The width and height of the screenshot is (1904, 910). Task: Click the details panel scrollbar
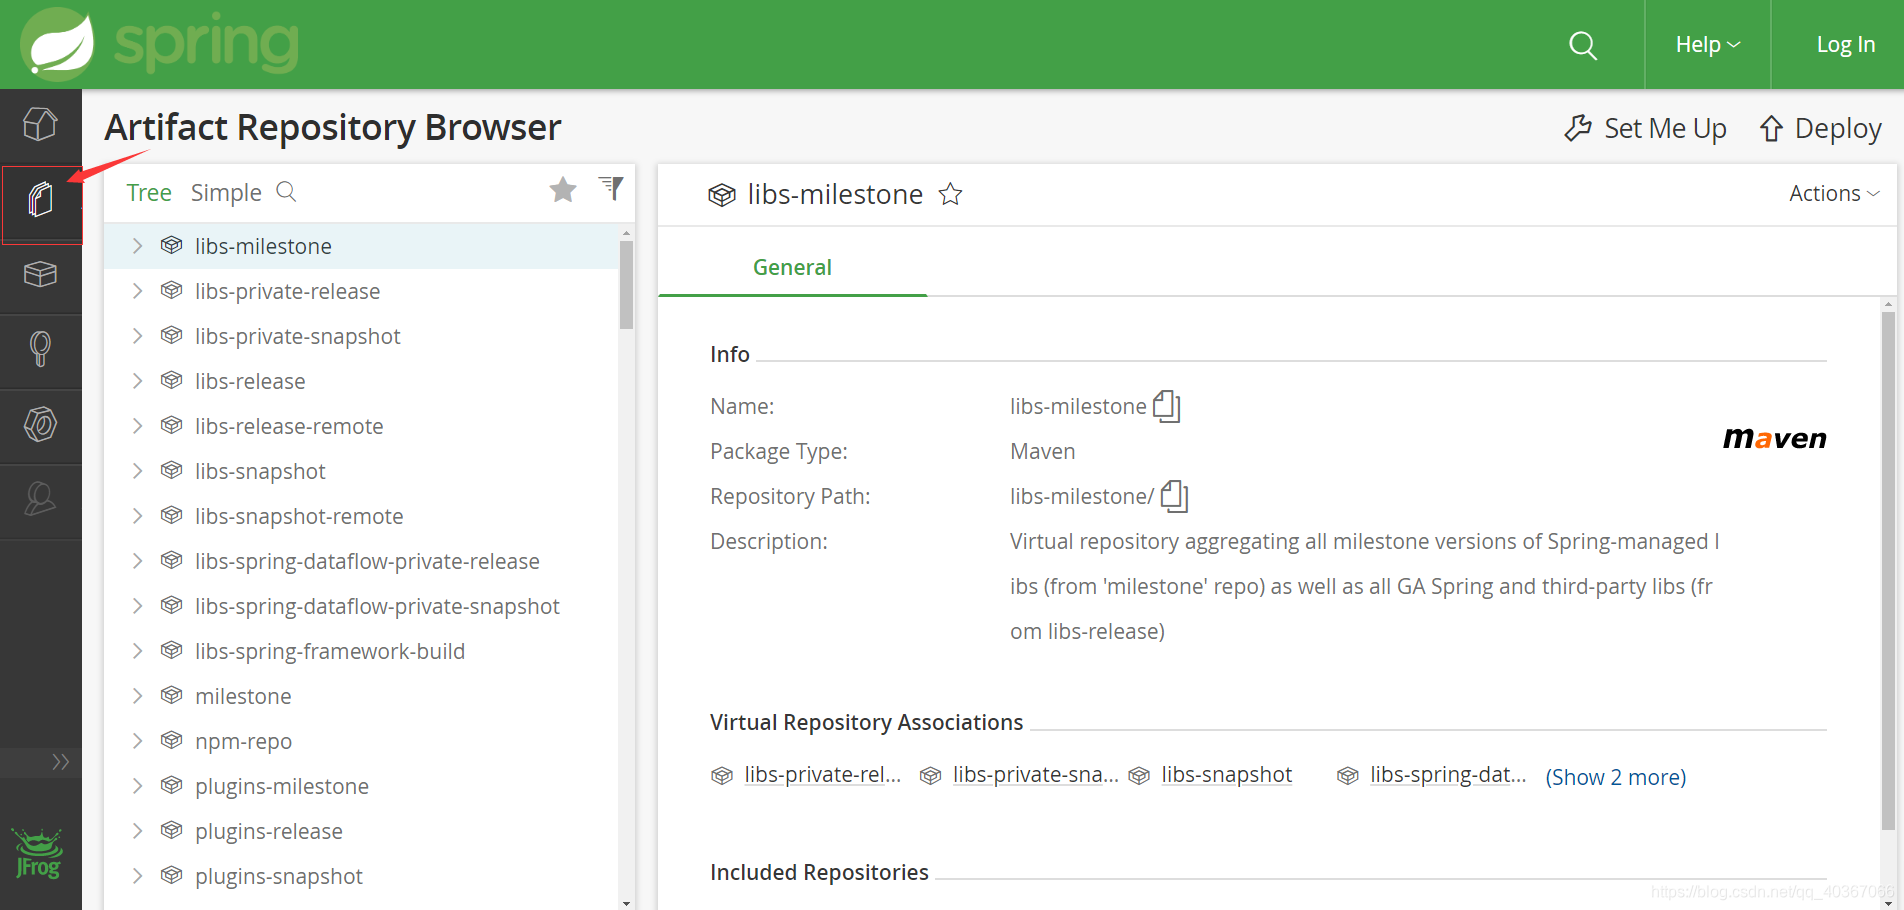coord(1888,570)
